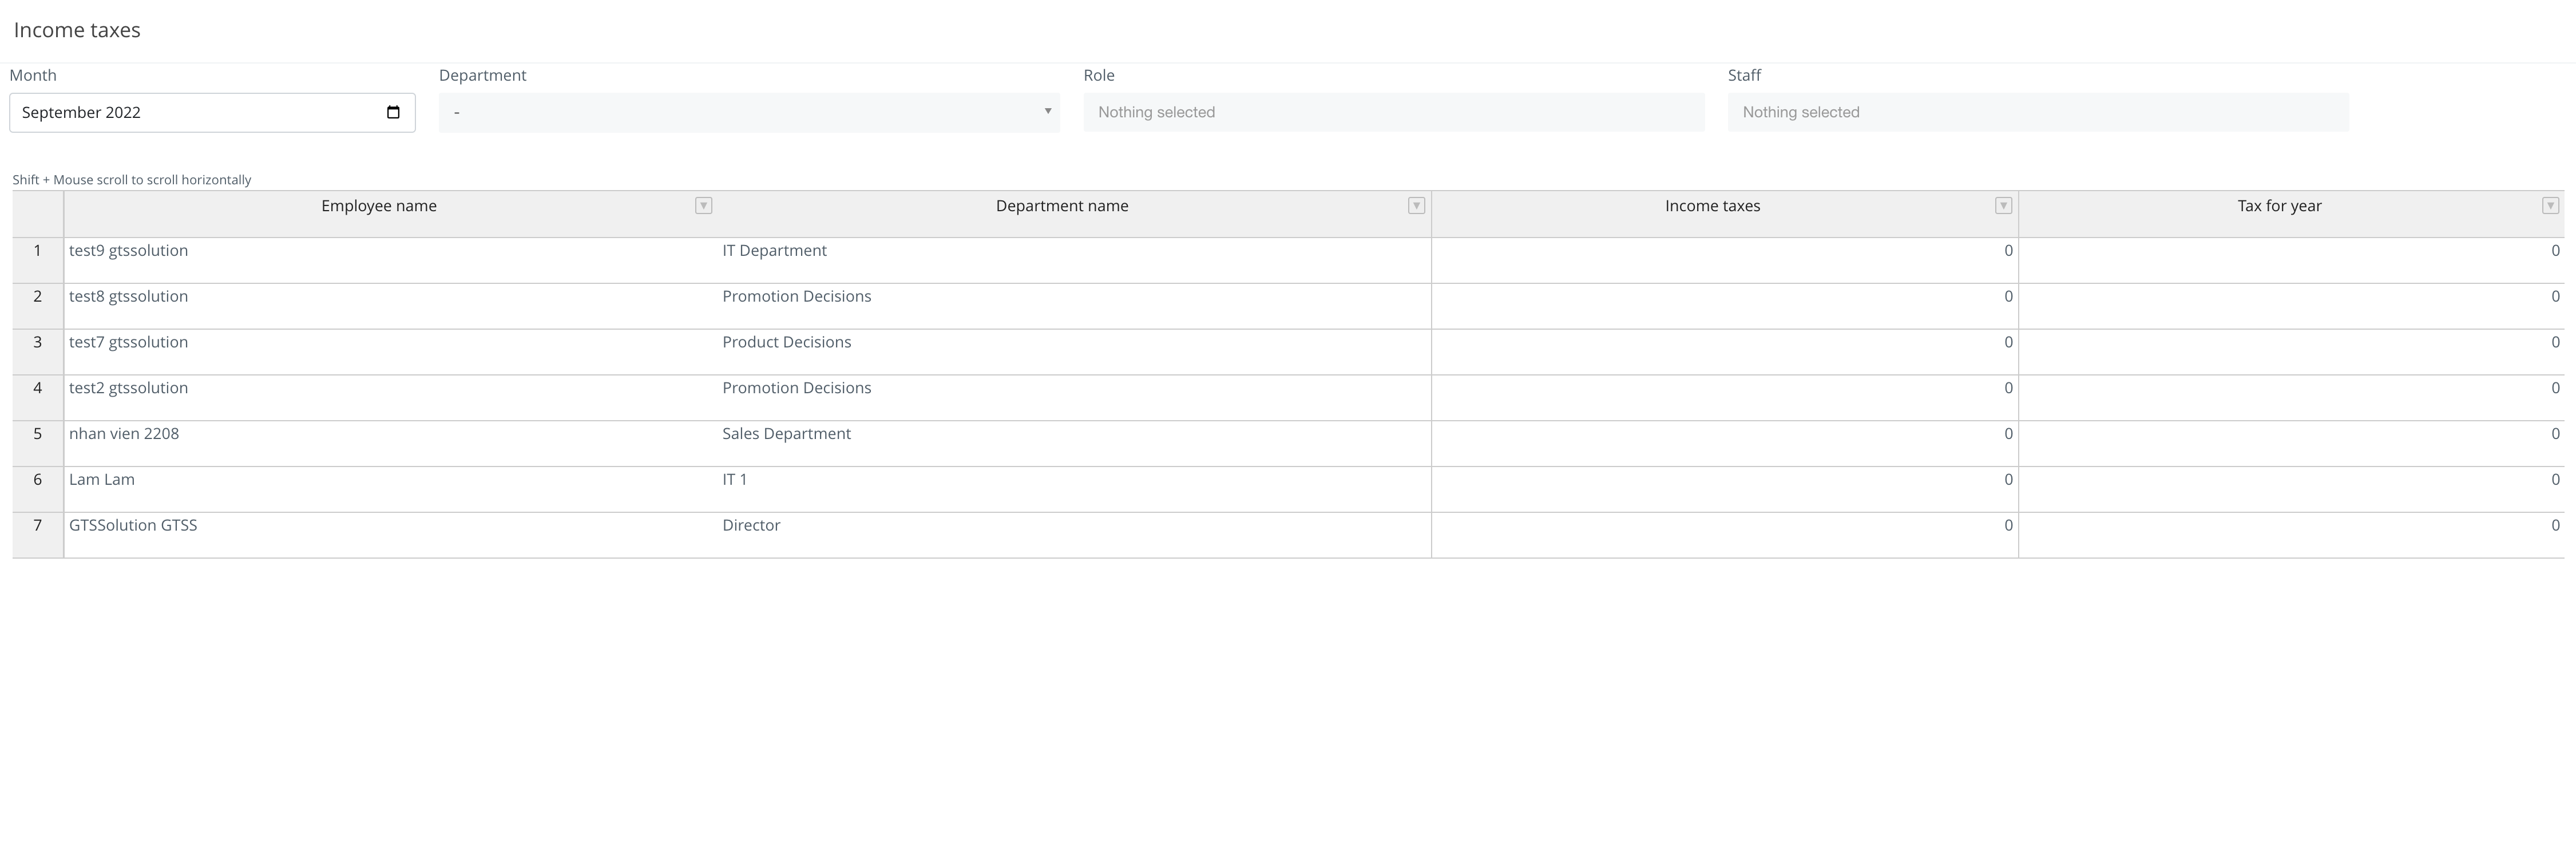Select the test9 gtssolution employee cell
The width and height of the screenshot is (2576, 854).
point(128,251)
